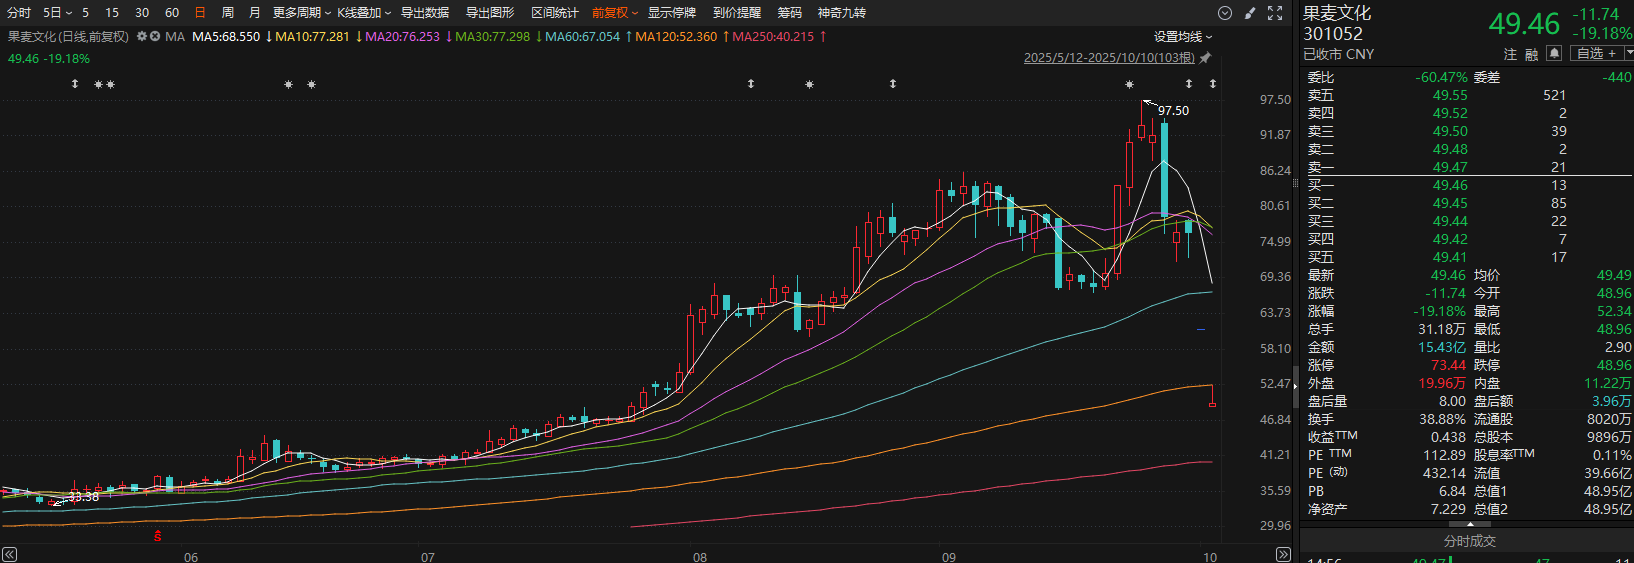The image size is (1634, 563).
Task: Switch to the 分时 intraday tab
Action: [19, 13]
